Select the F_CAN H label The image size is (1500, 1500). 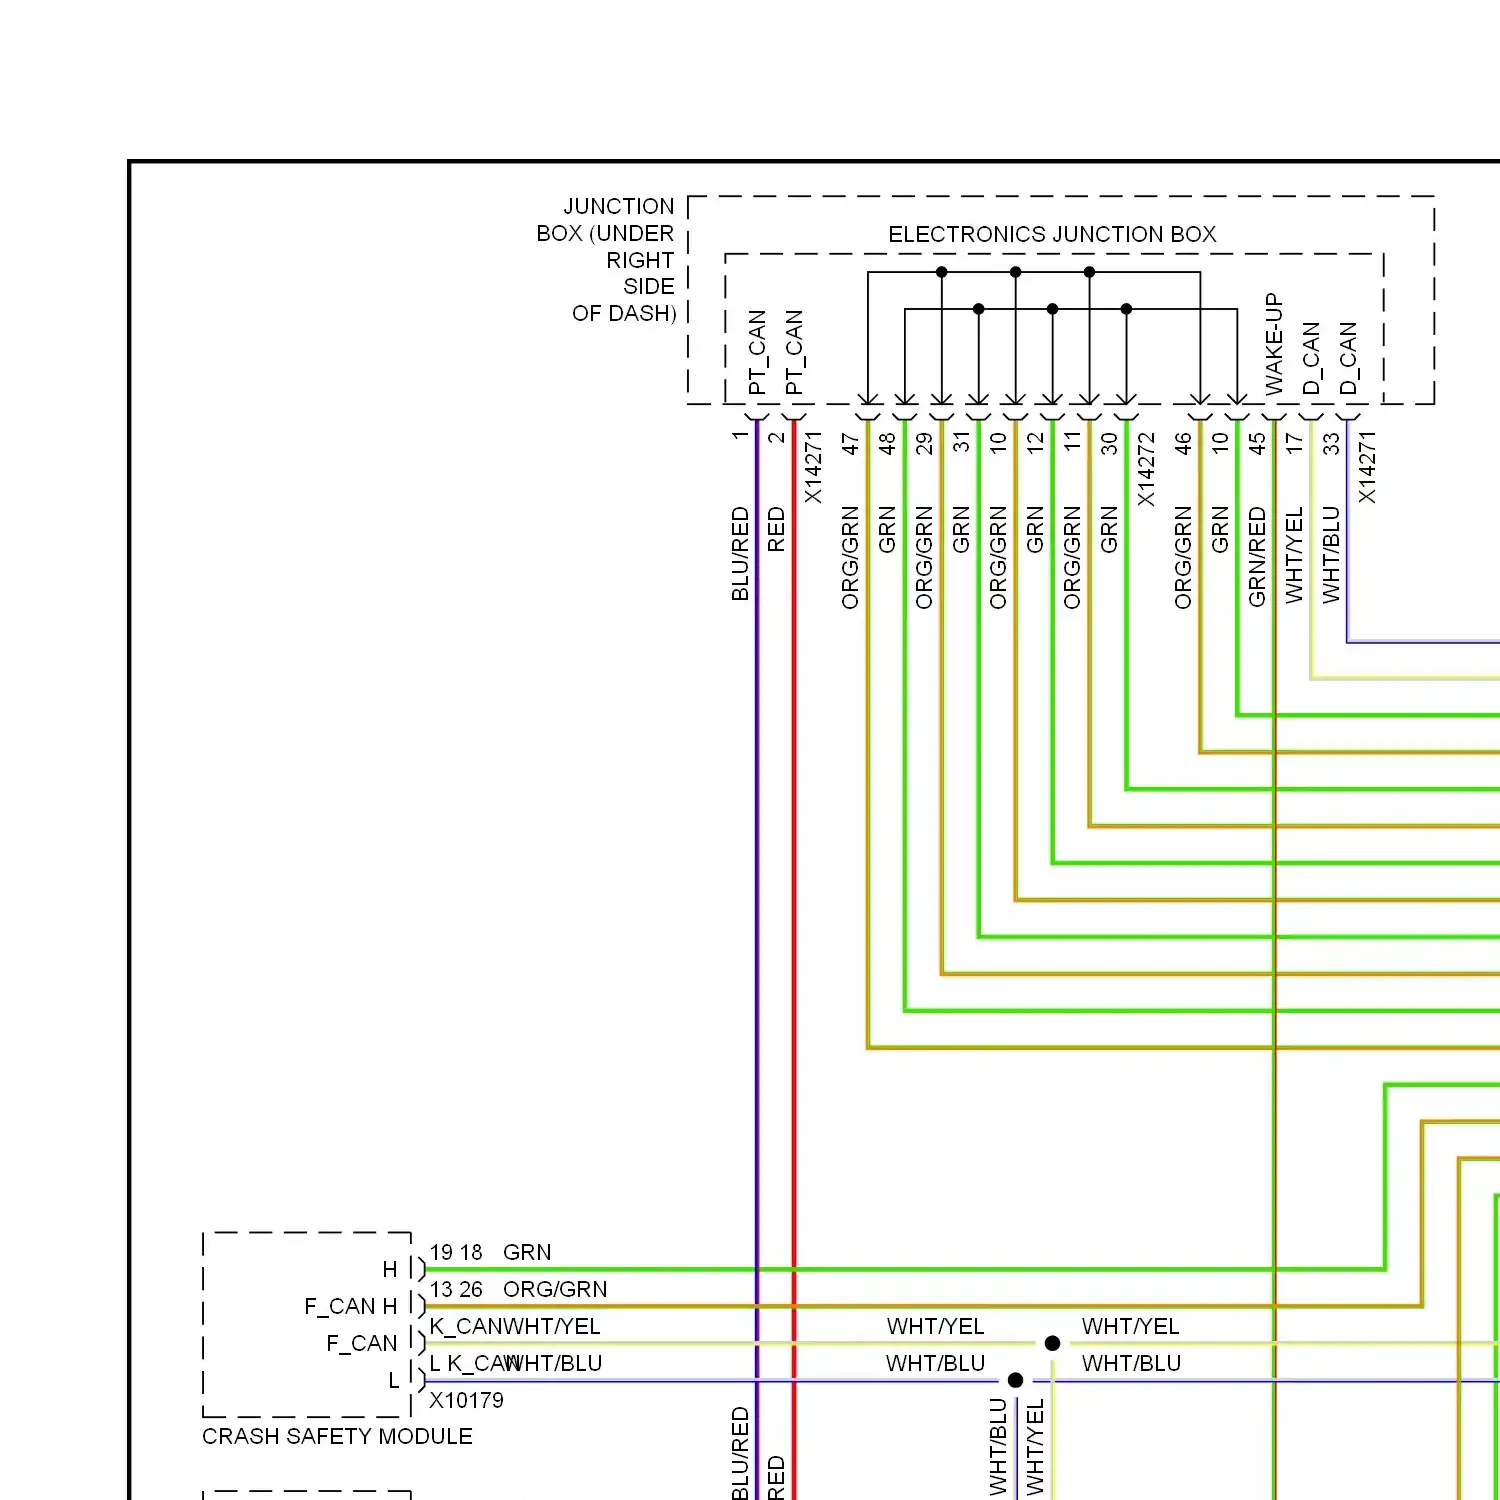[x=351, y=1306]
